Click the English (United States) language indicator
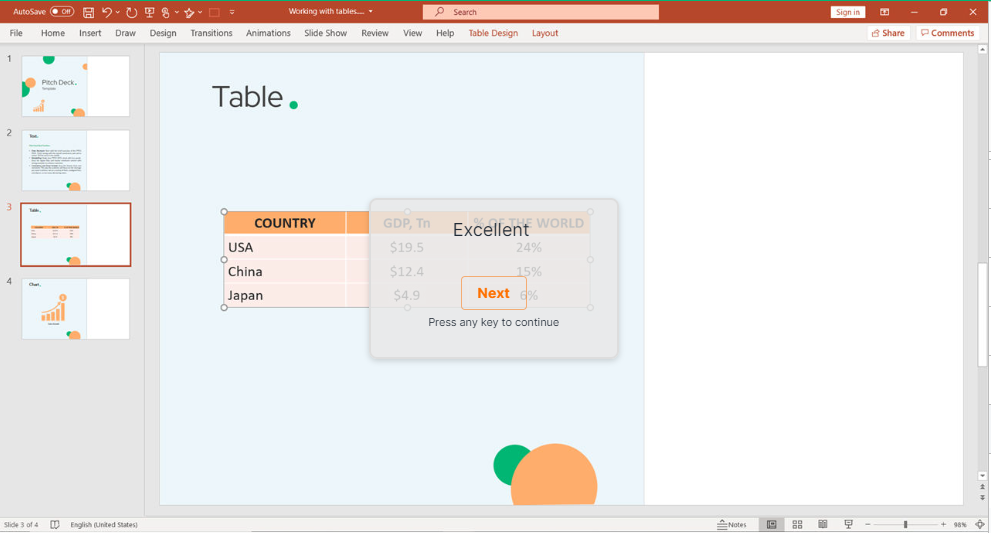 104,525
